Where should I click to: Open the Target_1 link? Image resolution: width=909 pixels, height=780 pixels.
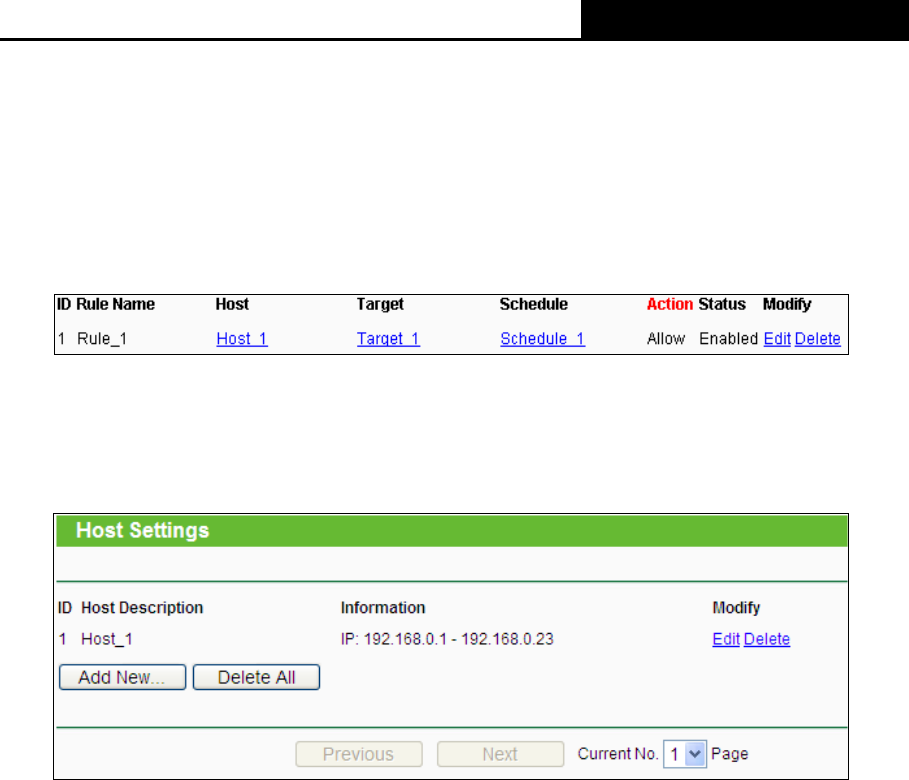click(388, 339)
